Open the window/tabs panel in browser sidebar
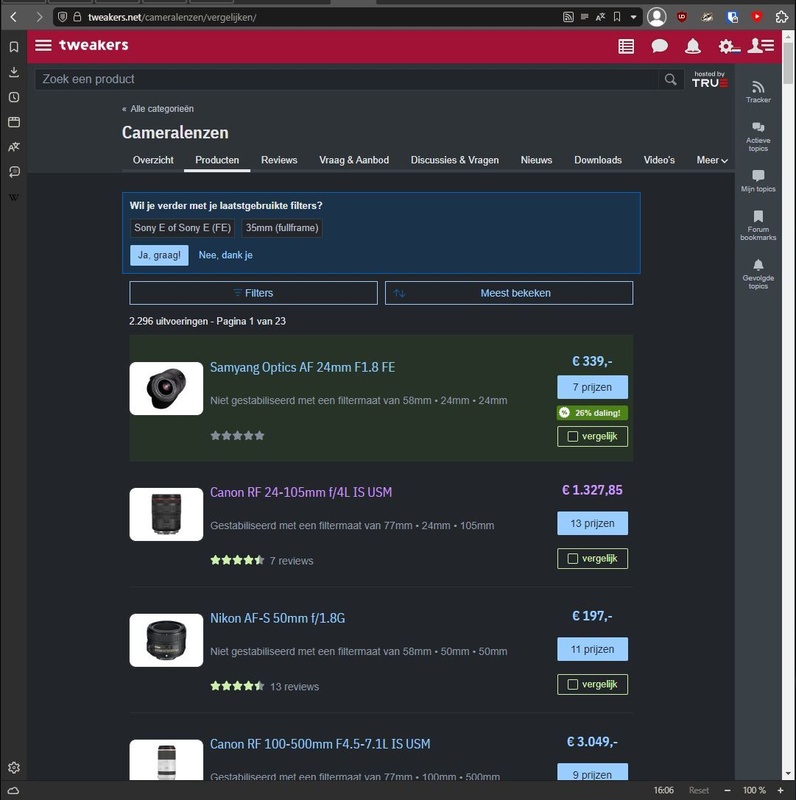Image resolution: width=796 pixels, height=800 pixels. tap(14, 122)
